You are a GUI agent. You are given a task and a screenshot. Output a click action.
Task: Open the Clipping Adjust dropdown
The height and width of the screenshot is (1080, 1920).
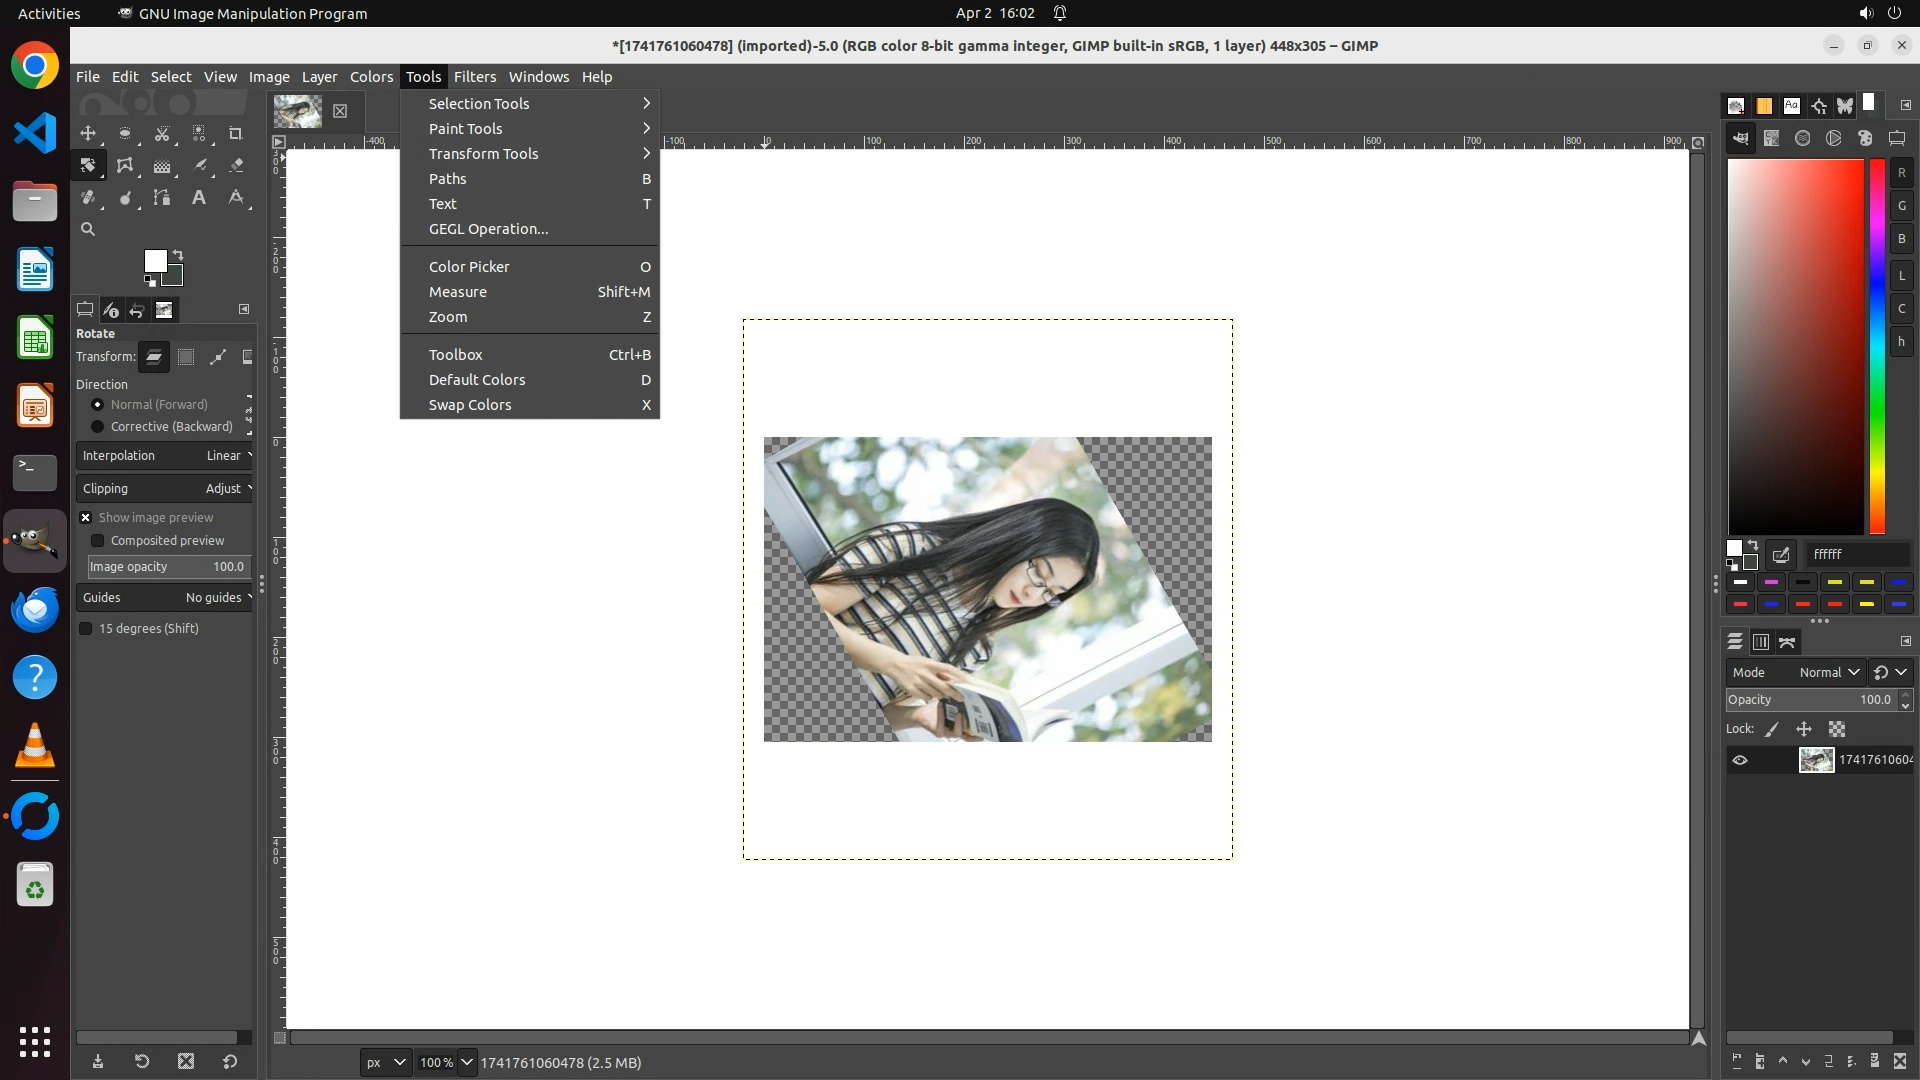(x=165, y=489)
